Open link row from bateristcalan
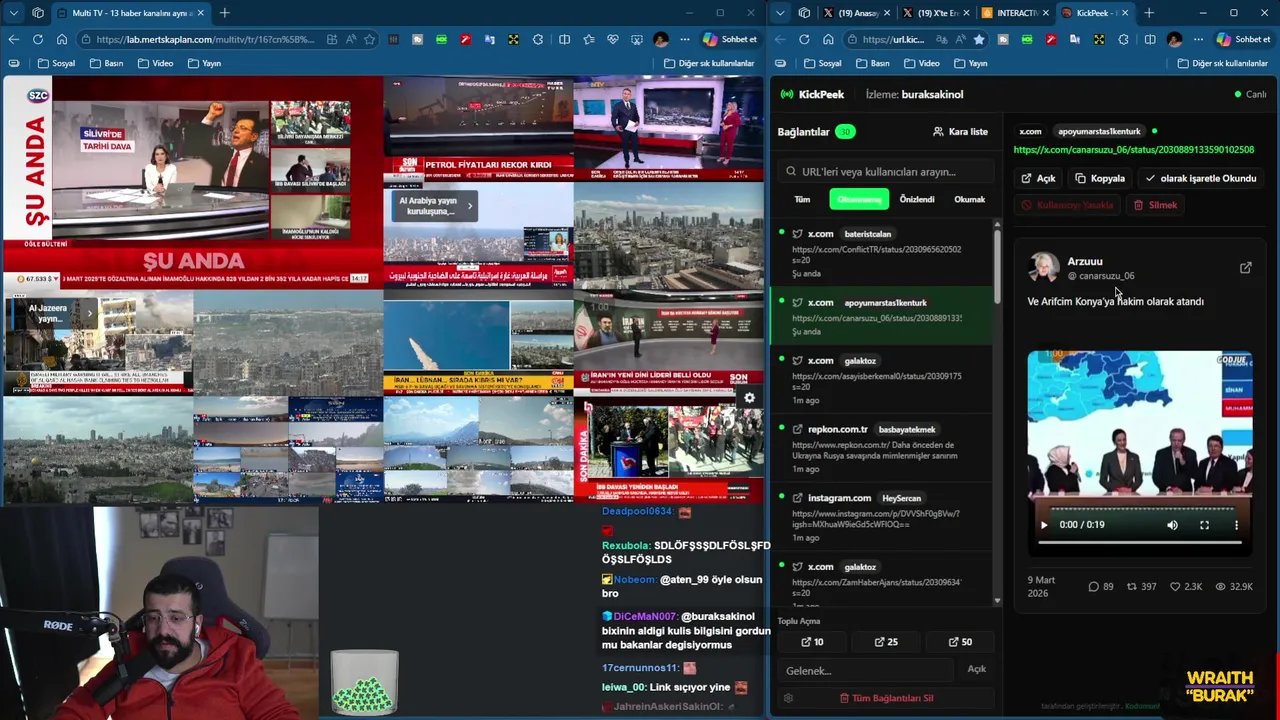The image size is (1280, 720). 880,253
